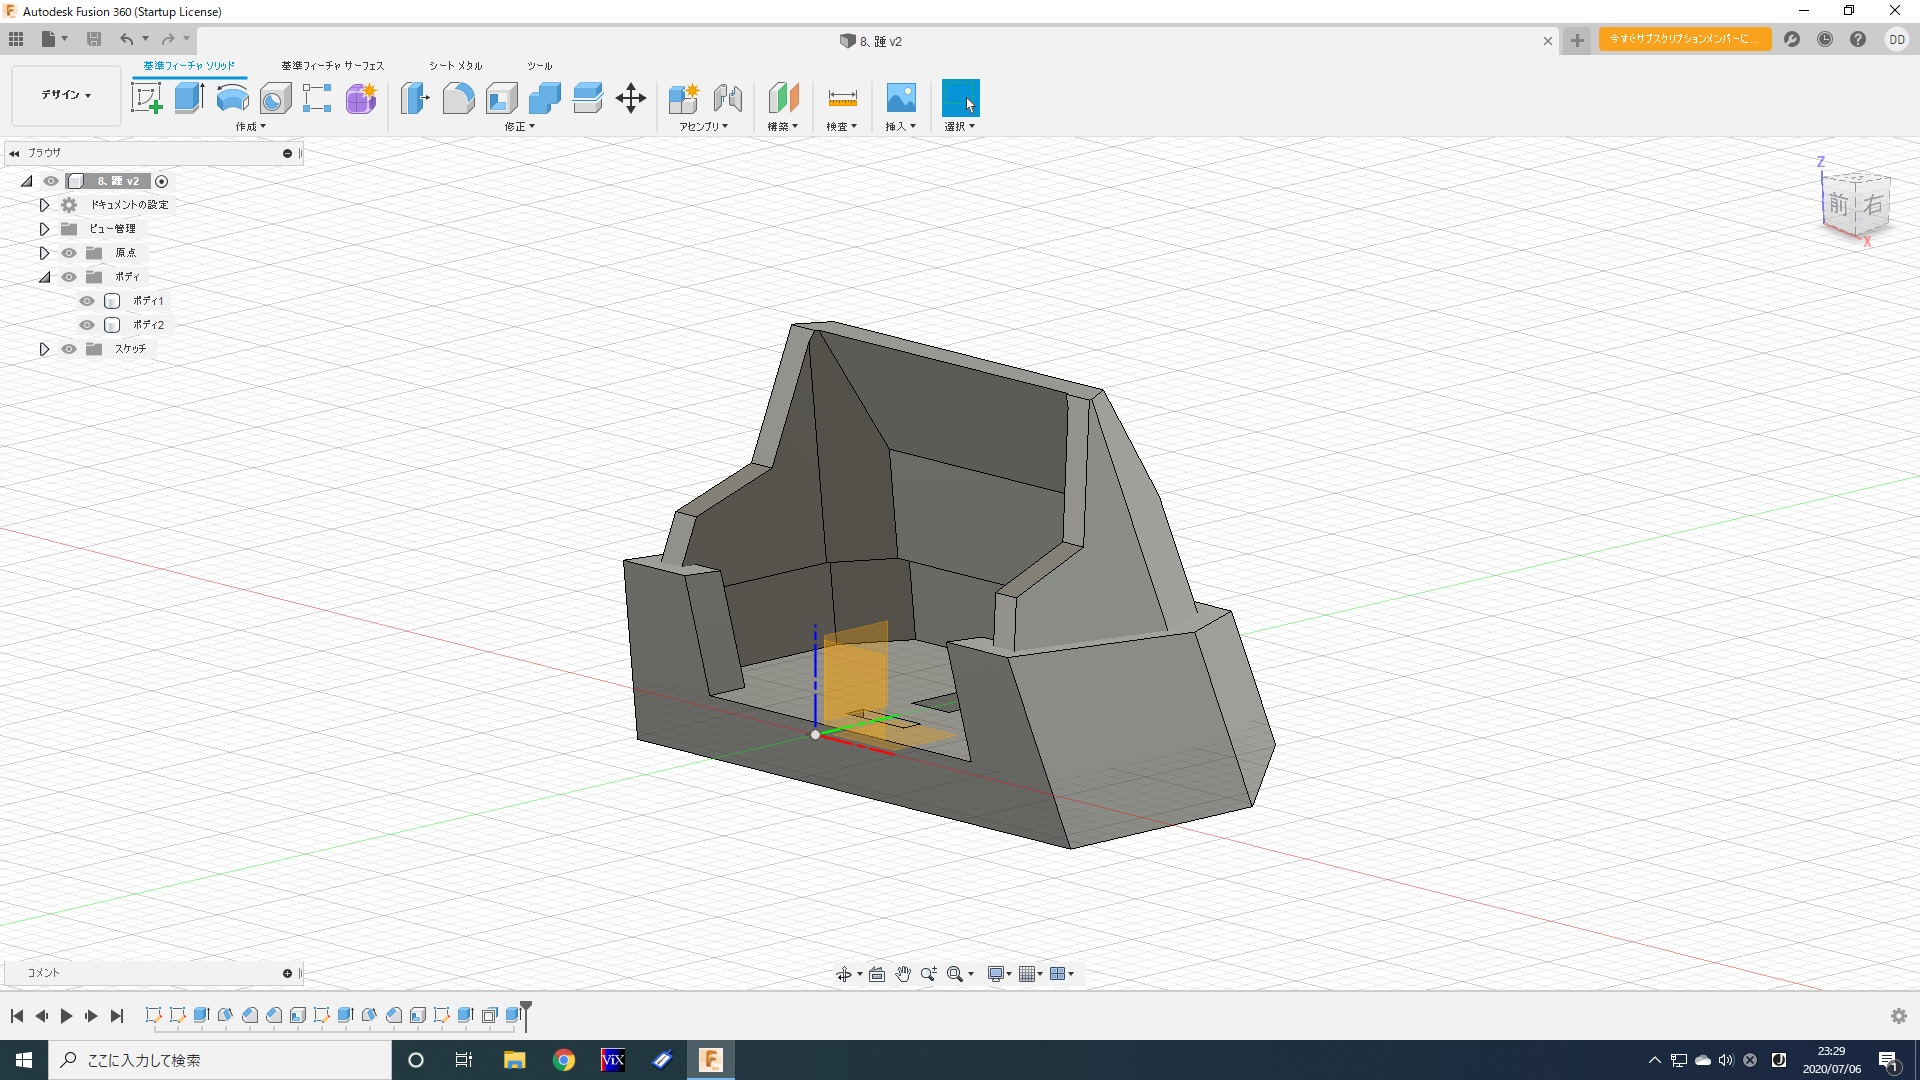Switch to the ツール tab

(x=539, y=66)
